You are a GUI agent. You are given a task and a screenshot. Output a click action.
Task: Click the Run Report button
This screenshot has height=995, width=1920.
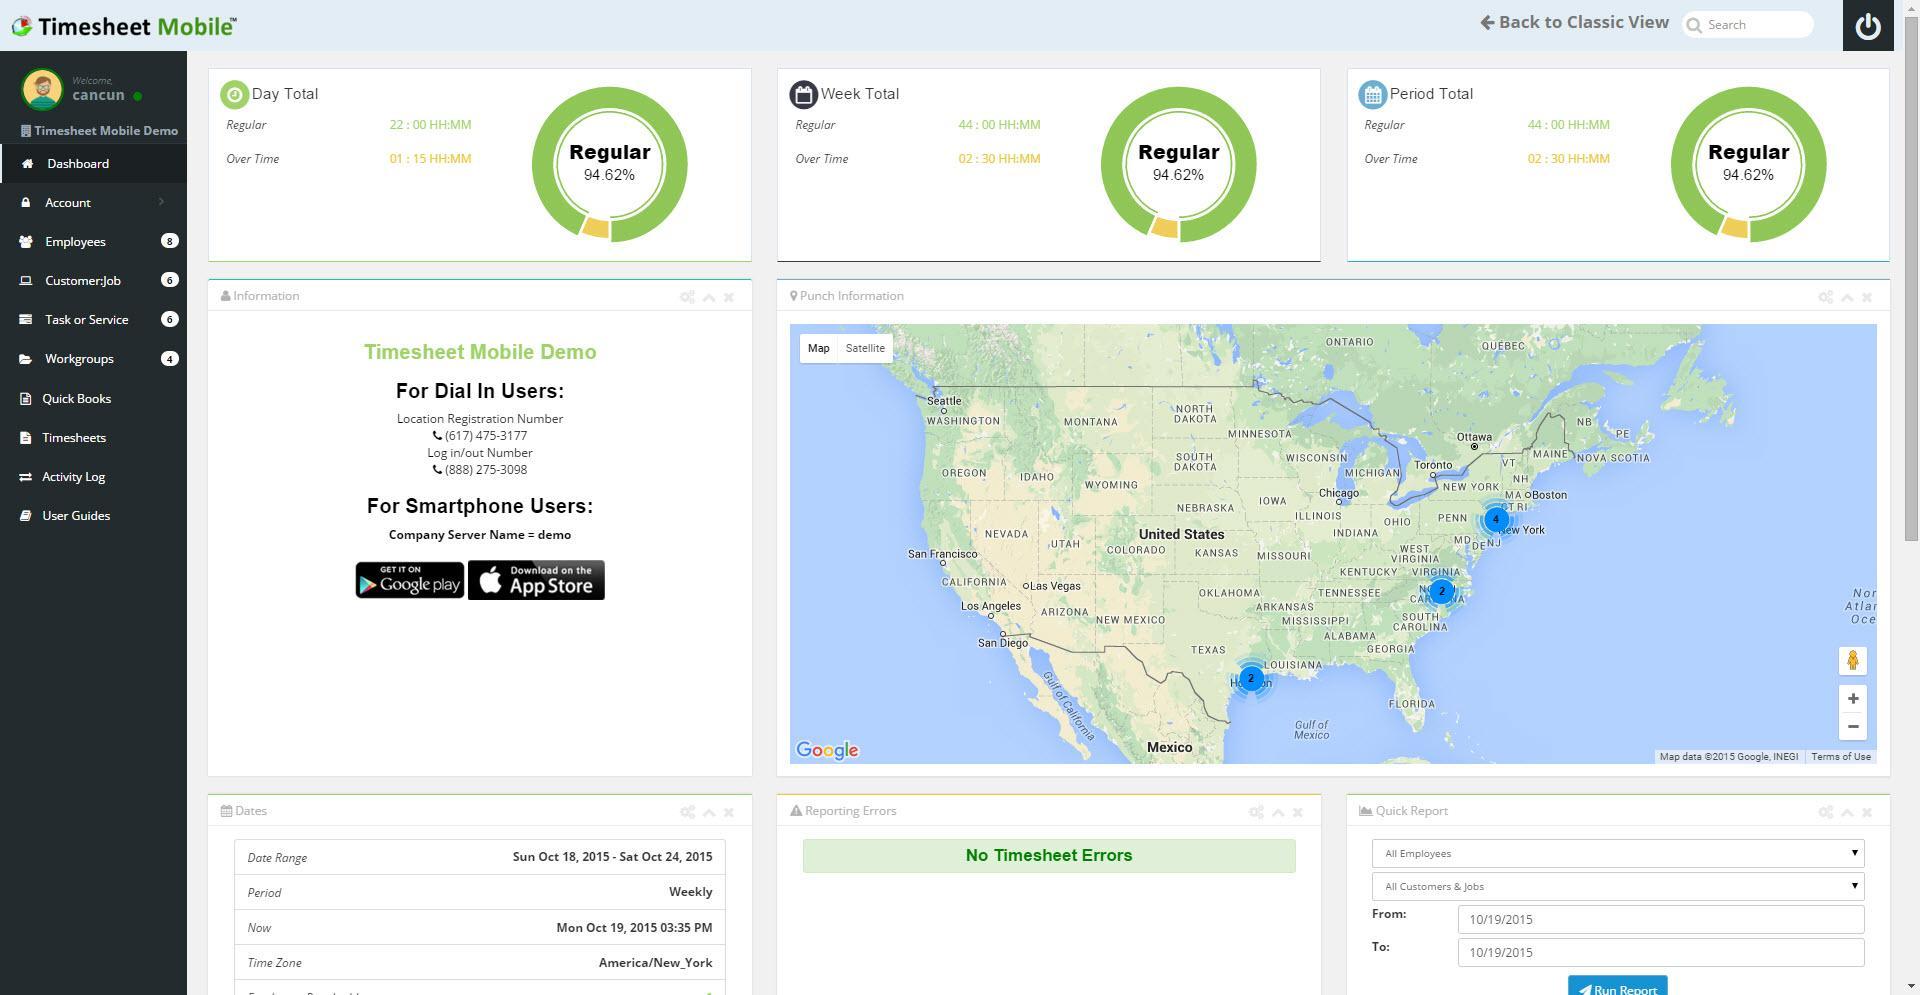(1617, 986)
